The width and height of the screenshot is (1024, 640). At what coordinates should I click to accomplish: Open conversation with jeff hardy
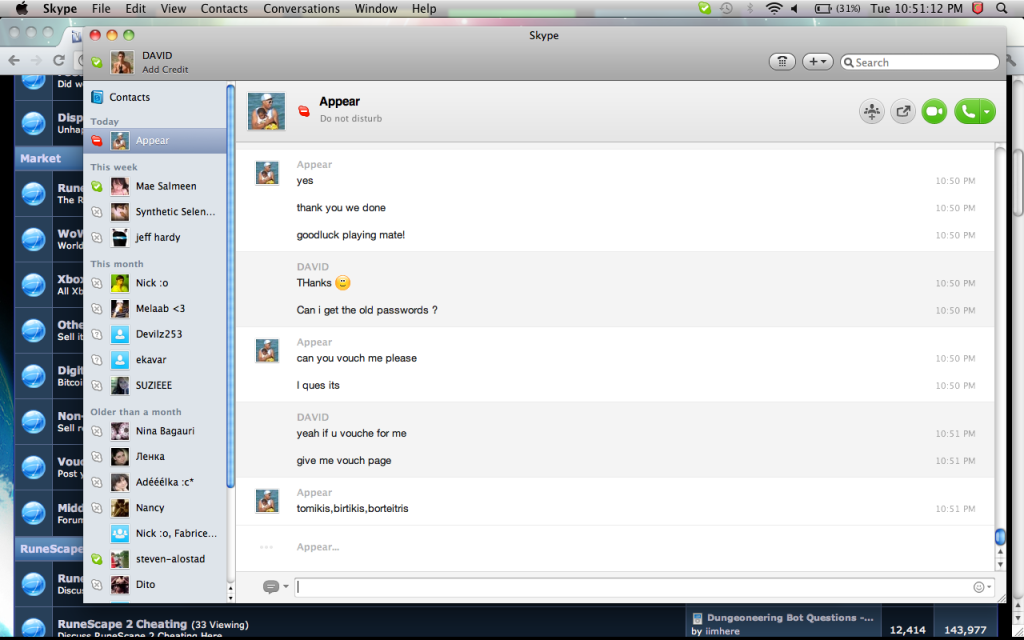[x=155, y=237]
